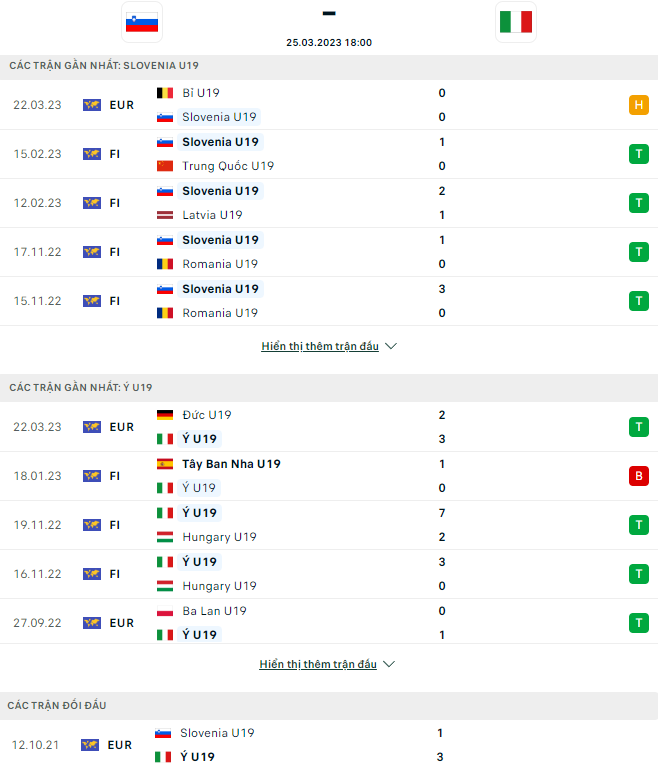Expand more Ý U19 matches chevron
This screenshot has height=769, width=658.
click(x=389, y=664)
